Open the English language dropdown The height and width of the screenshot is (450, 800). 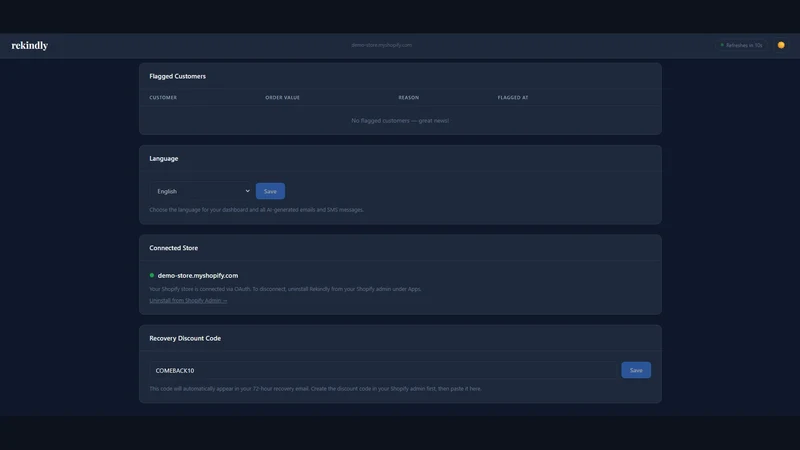pyautogui.click(x=202, y=191)
